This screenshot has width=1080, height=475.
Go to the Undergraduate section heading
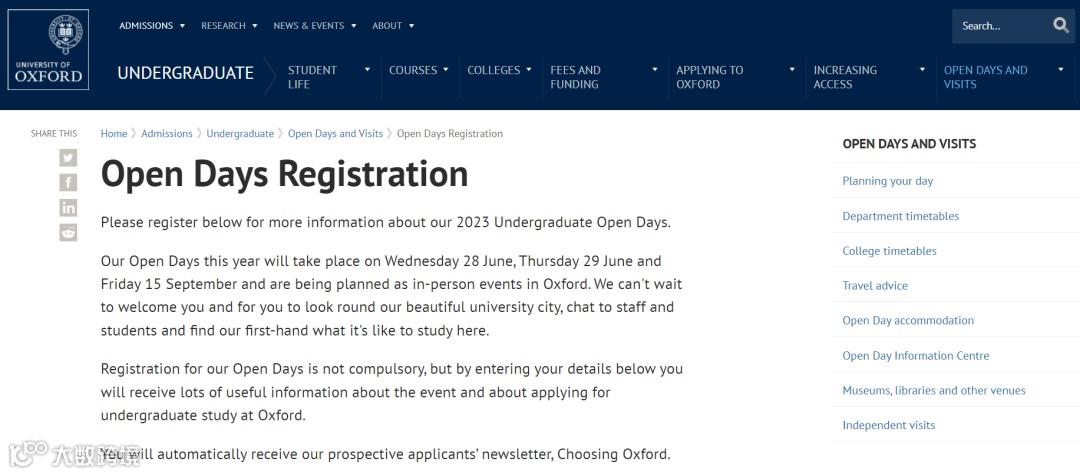[186, 72]
